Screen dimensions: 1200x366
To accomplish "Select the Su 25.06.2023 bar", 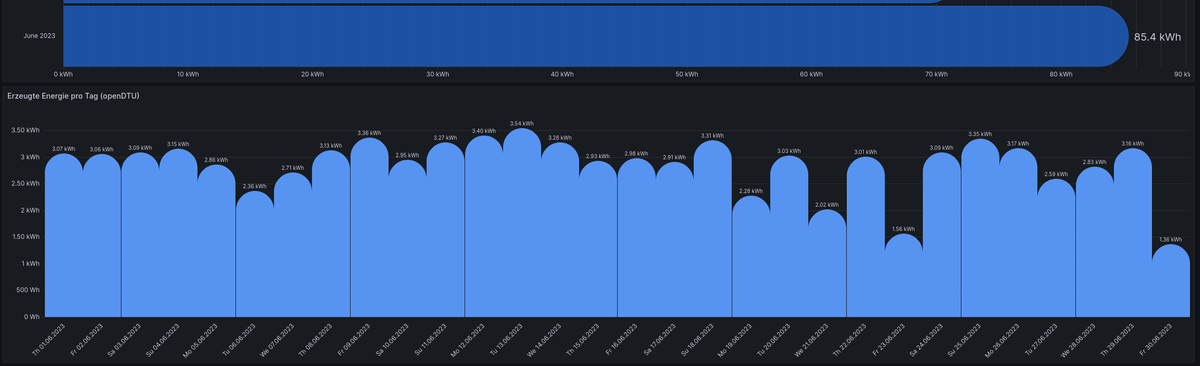I will coord(980,227).
